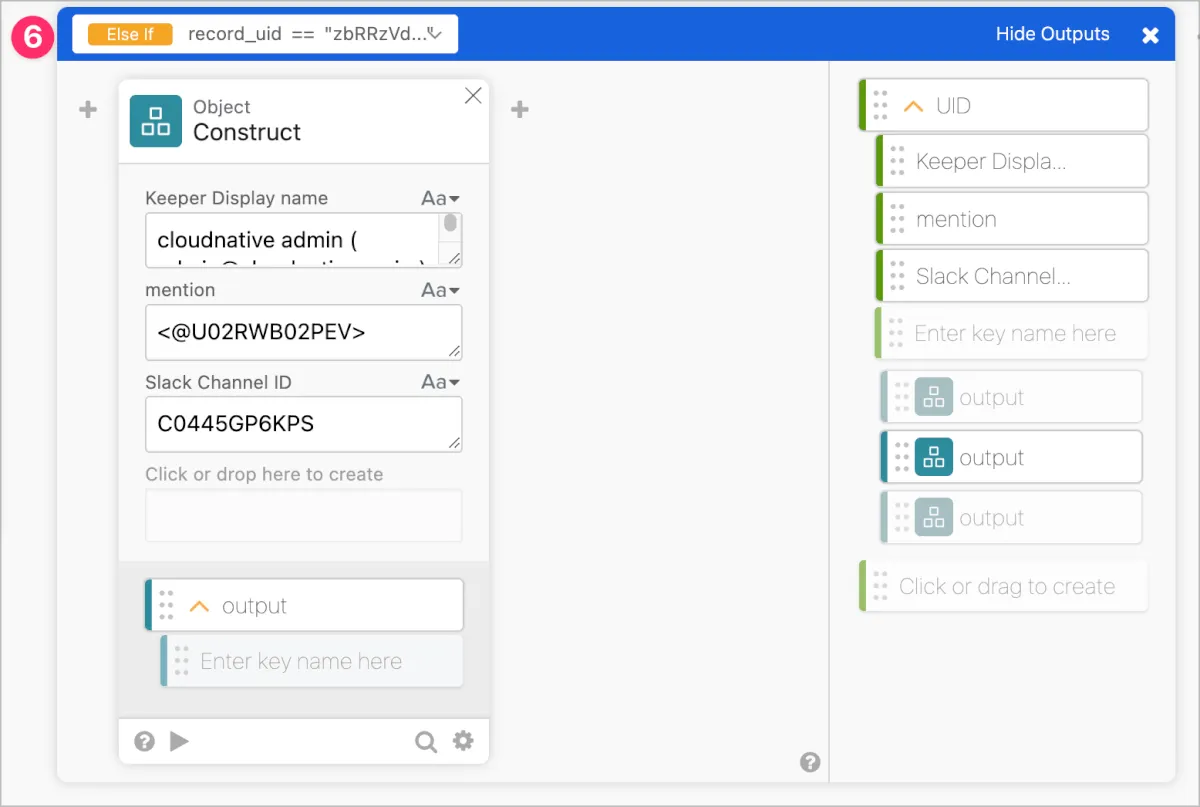Screen dimensions: 1200x807
Task: Click the plus icon left of the card
Action: click(88, 110)
